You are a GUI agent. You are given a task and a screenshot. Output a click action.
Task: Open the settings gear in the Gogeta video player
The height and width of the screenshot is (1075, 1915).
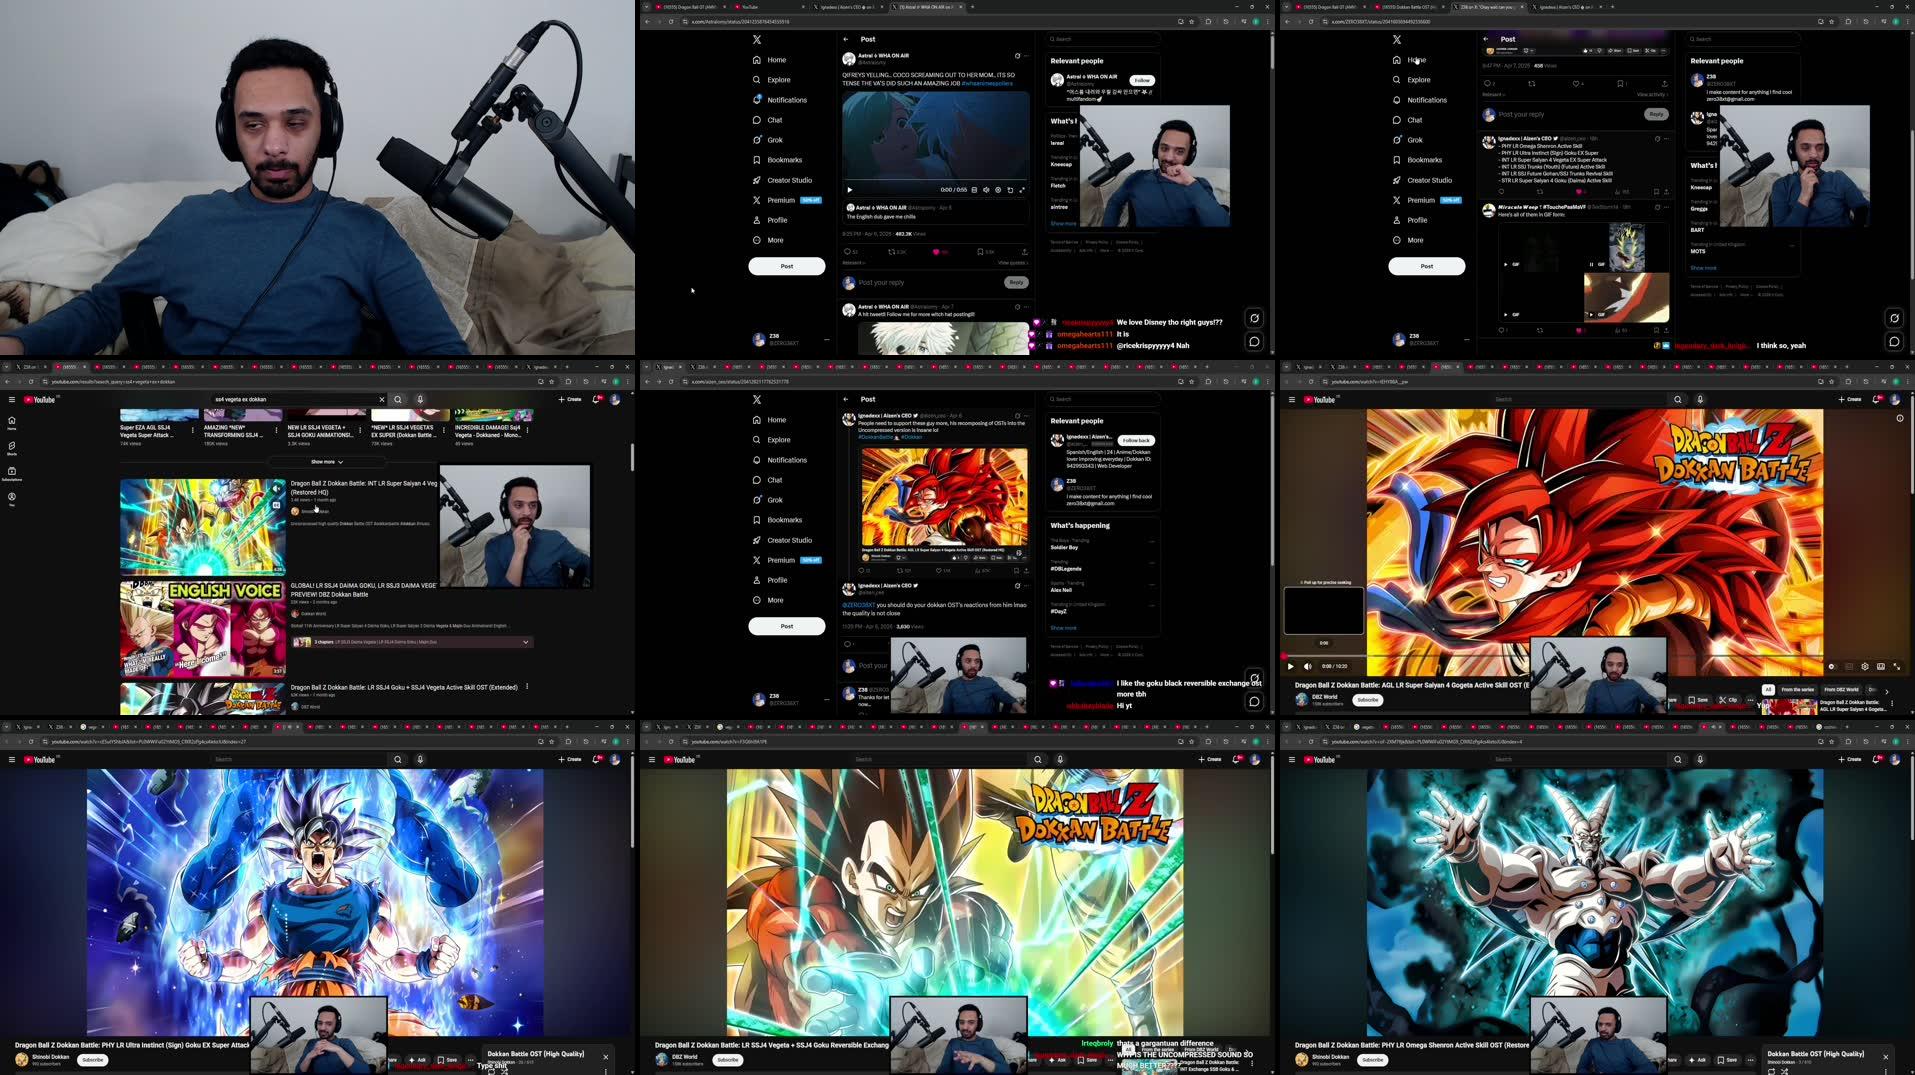point(1865,667)
